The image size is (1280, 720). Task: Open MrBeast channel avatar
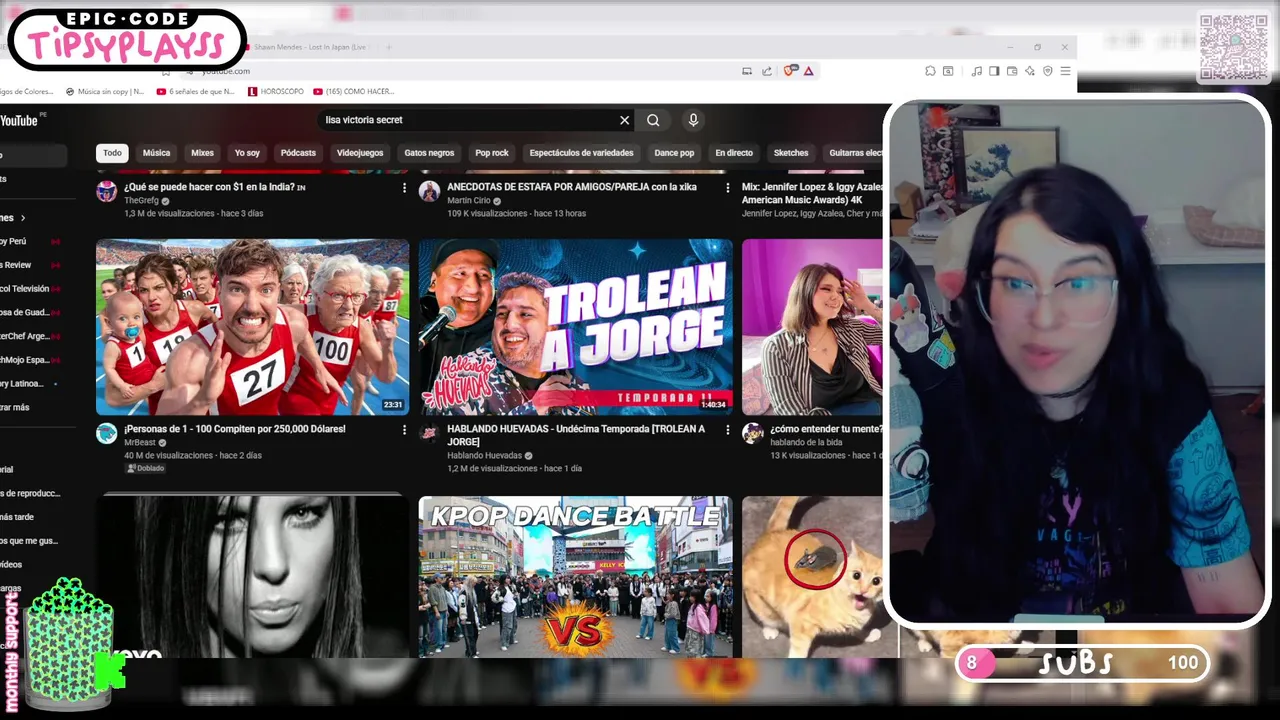(107, 434)
